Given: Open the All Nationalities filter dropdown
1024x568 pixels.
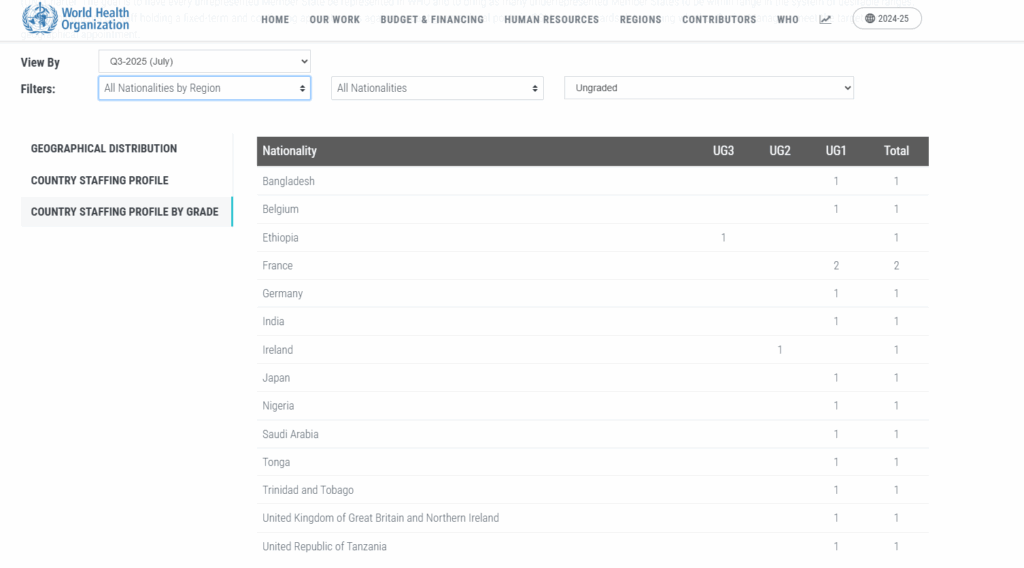Looking at the screenshot, I should 437,88.
